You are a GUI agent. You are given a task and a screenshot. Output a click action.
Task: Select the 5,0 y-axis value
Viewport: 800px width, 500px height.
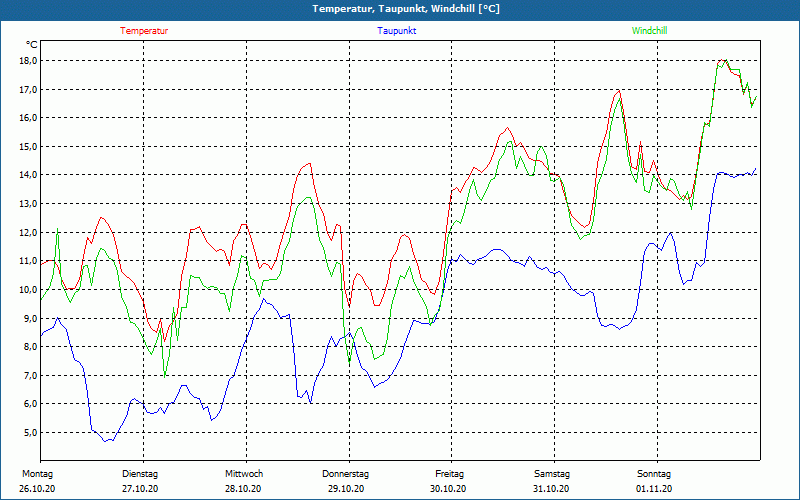pos(30,433)
